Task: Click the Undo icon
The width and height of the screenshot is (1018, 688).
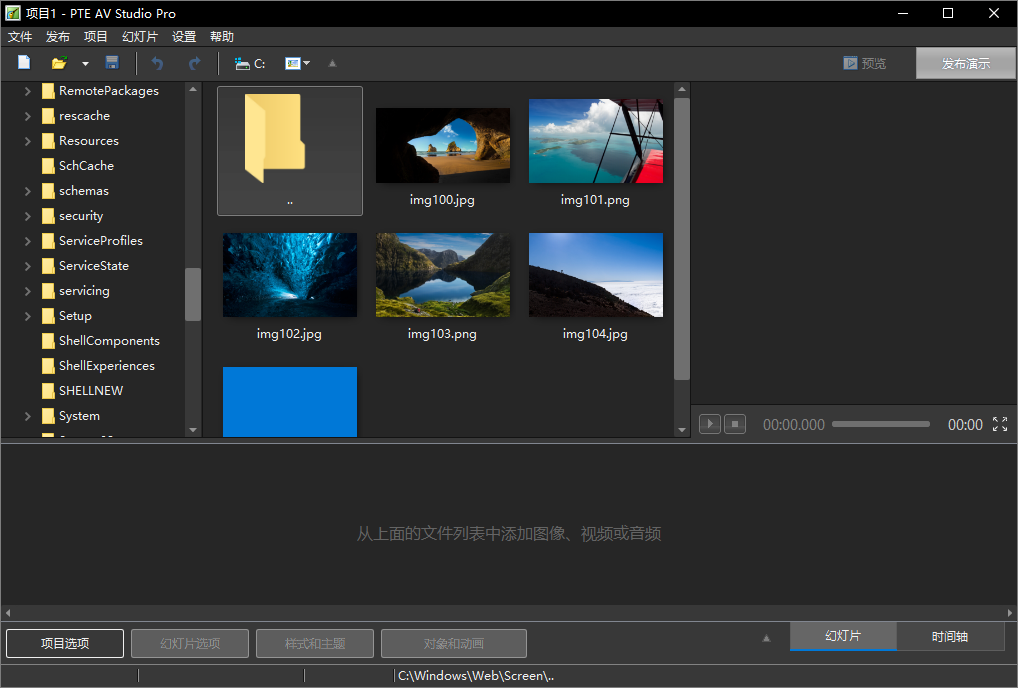Action: coord(157,62)
